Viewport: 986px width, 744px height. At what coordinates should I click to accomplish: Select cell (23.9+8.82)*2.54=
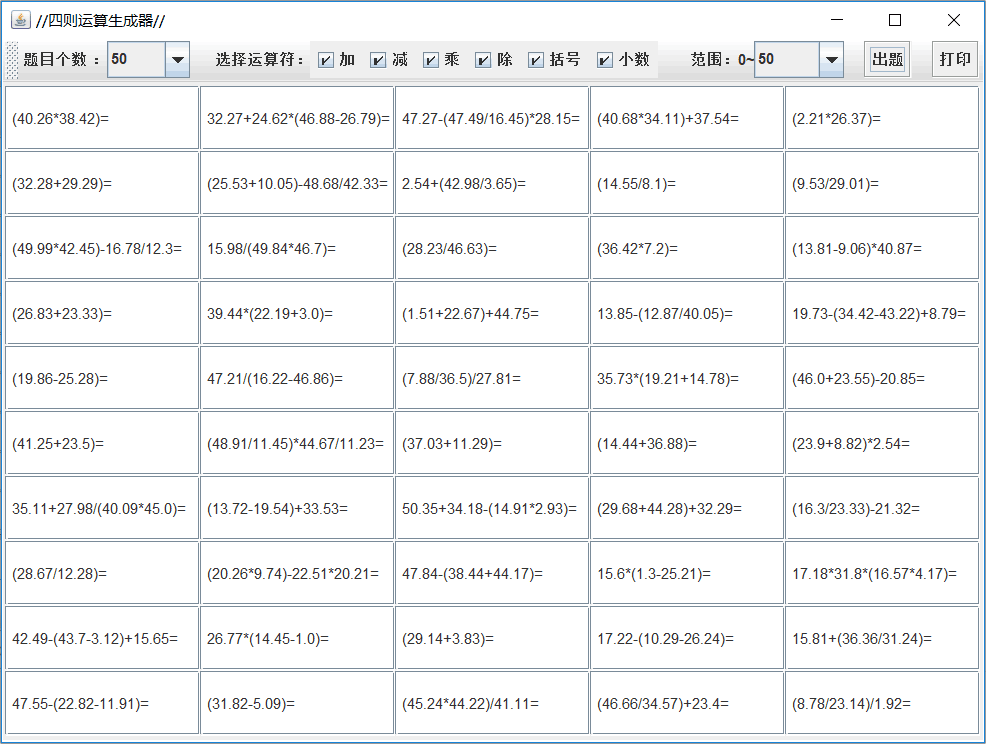pyautogui.click(x=882, y=443)
